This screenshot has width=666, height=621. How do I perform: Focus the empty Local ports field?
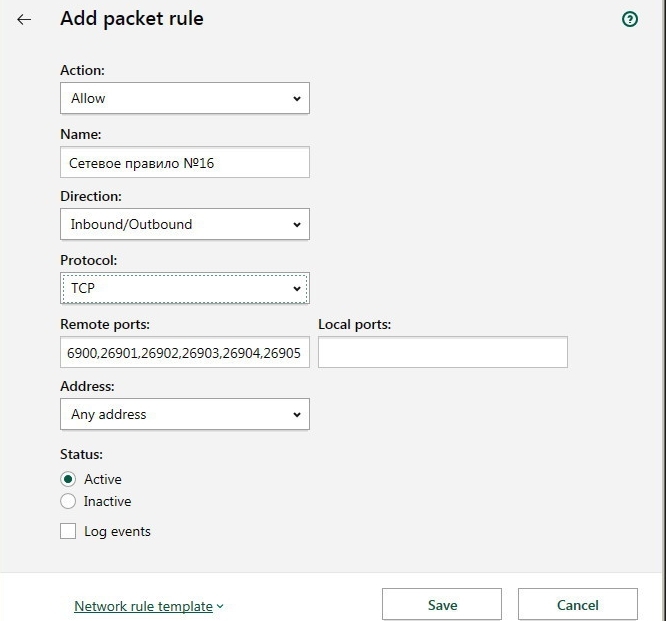pyautogui.click(x=442, y=352)
